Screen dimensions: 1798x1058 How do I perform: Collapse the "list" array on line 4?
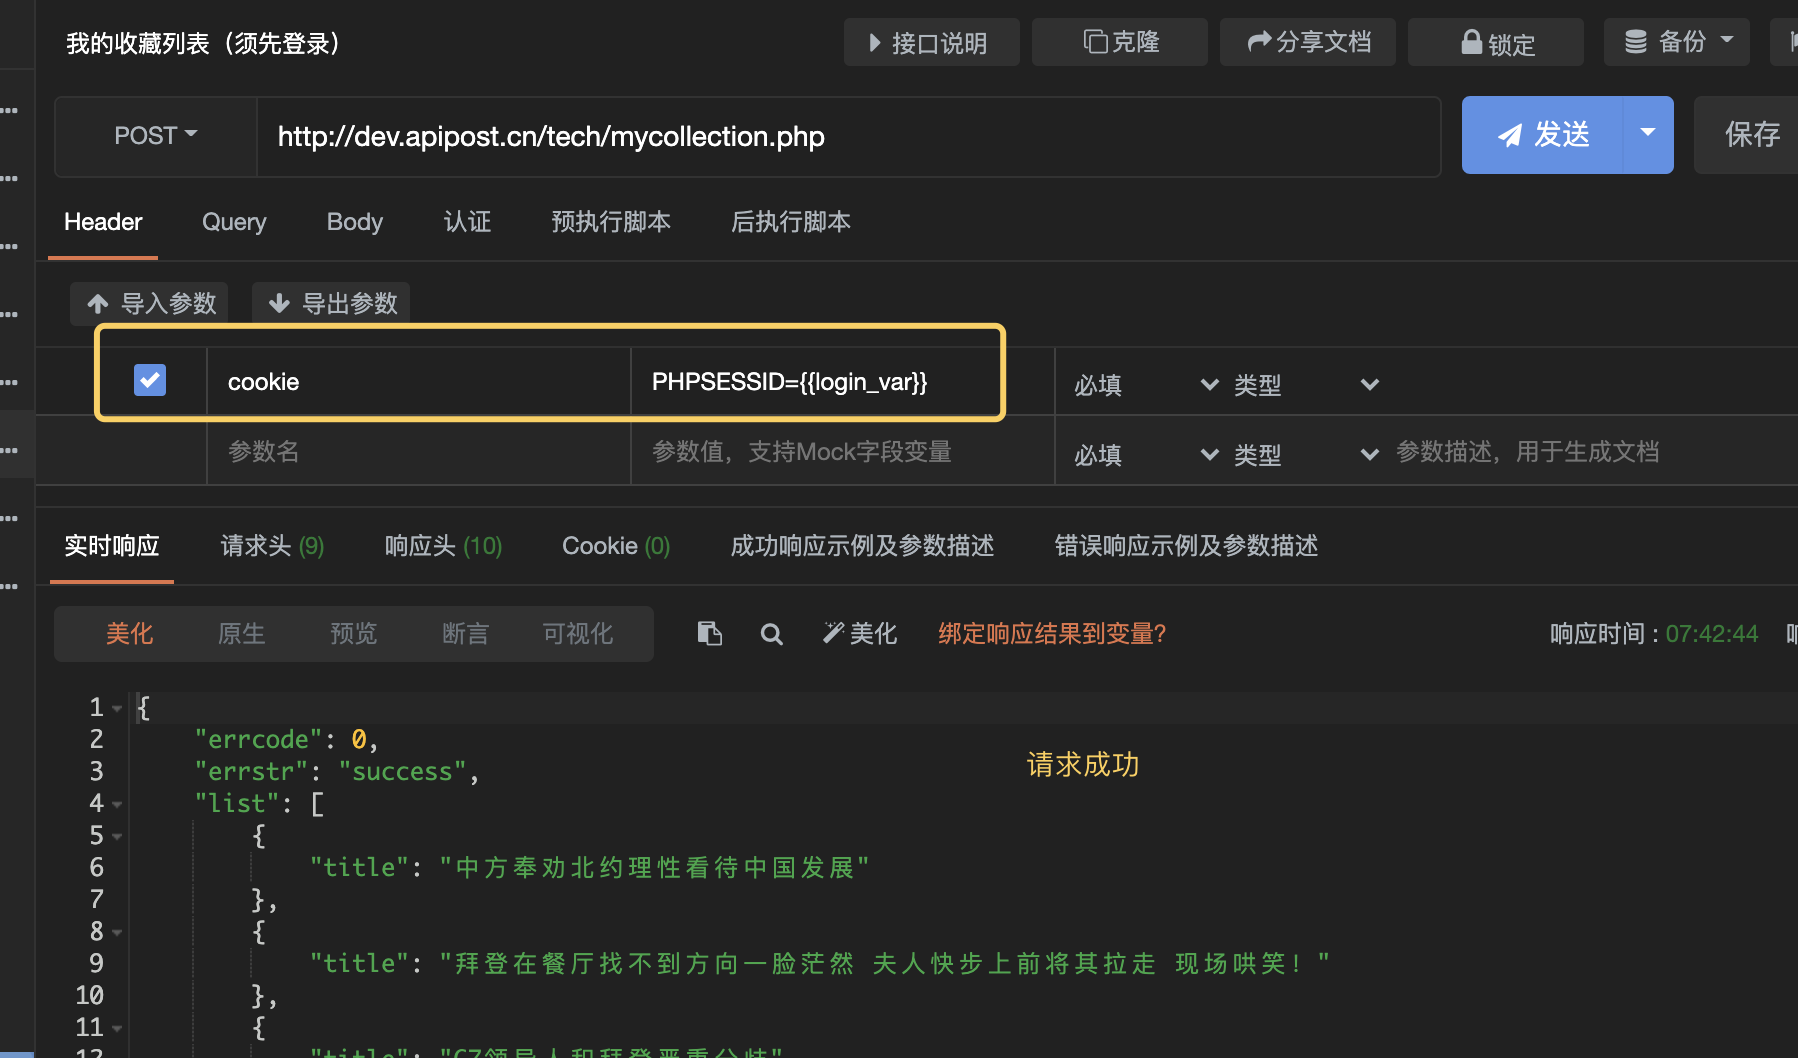[x=117, y=804]
